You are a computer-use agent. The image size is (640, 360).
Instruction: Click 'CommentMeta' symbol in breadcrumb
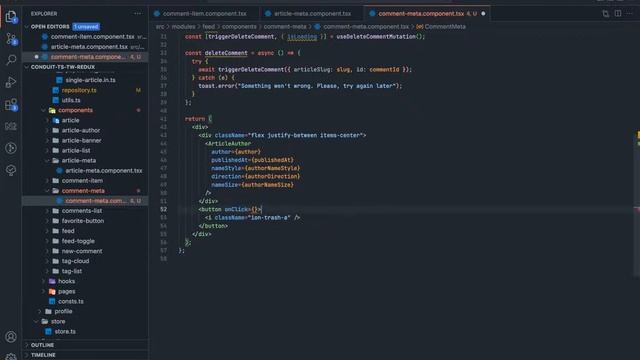[x=444, y=27]
